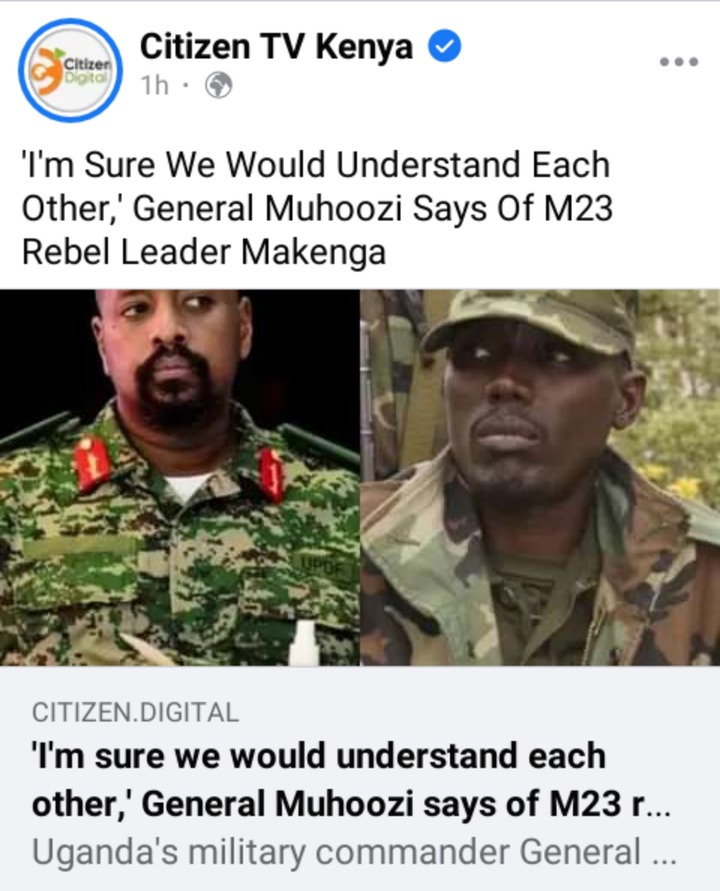Open the Citizen Digital profile picture
Viewport: 720px width, 891px height.
click(70, 70)
